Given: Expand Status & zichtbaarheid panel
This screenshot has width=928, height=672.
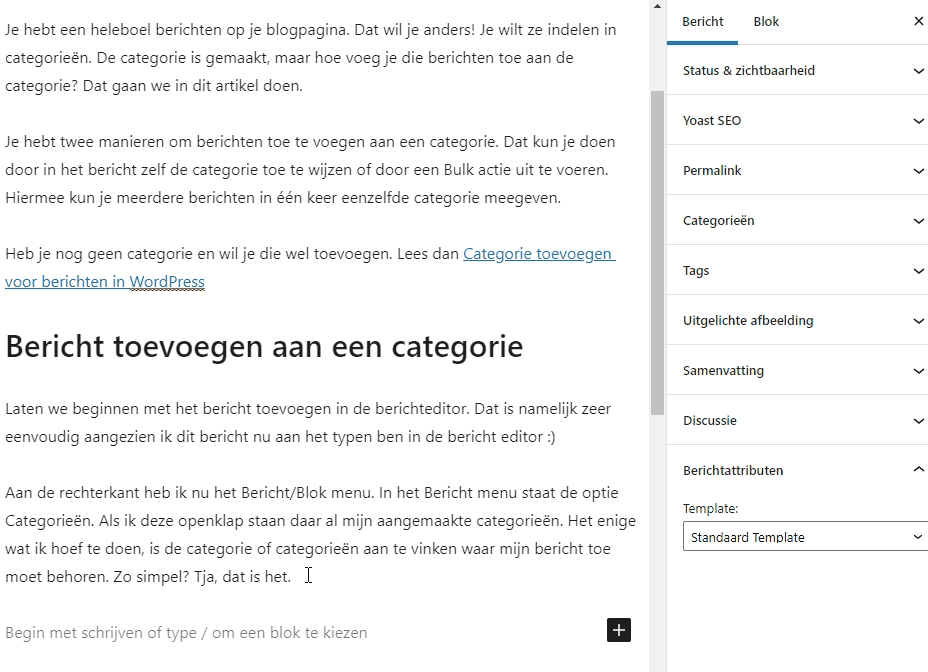Looking at the screenshot, I should [x=749, y=71].
